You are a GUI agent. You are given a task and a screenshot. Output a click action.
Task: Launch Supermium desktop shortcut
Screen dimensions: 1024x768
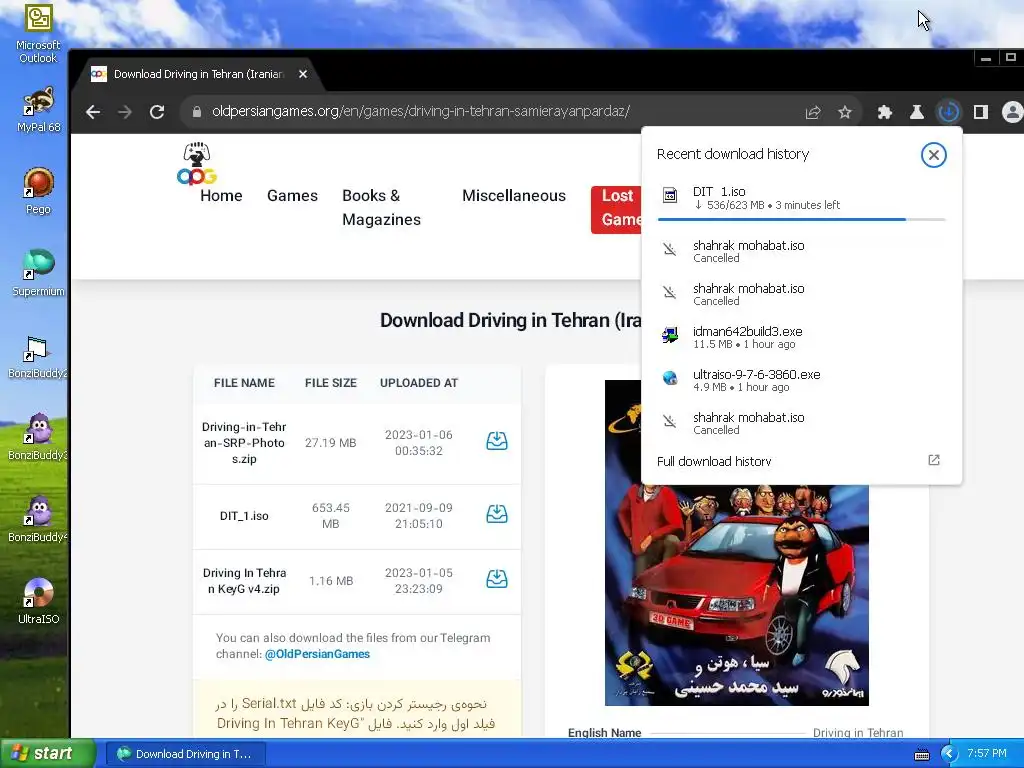click(x=38, y=273)
